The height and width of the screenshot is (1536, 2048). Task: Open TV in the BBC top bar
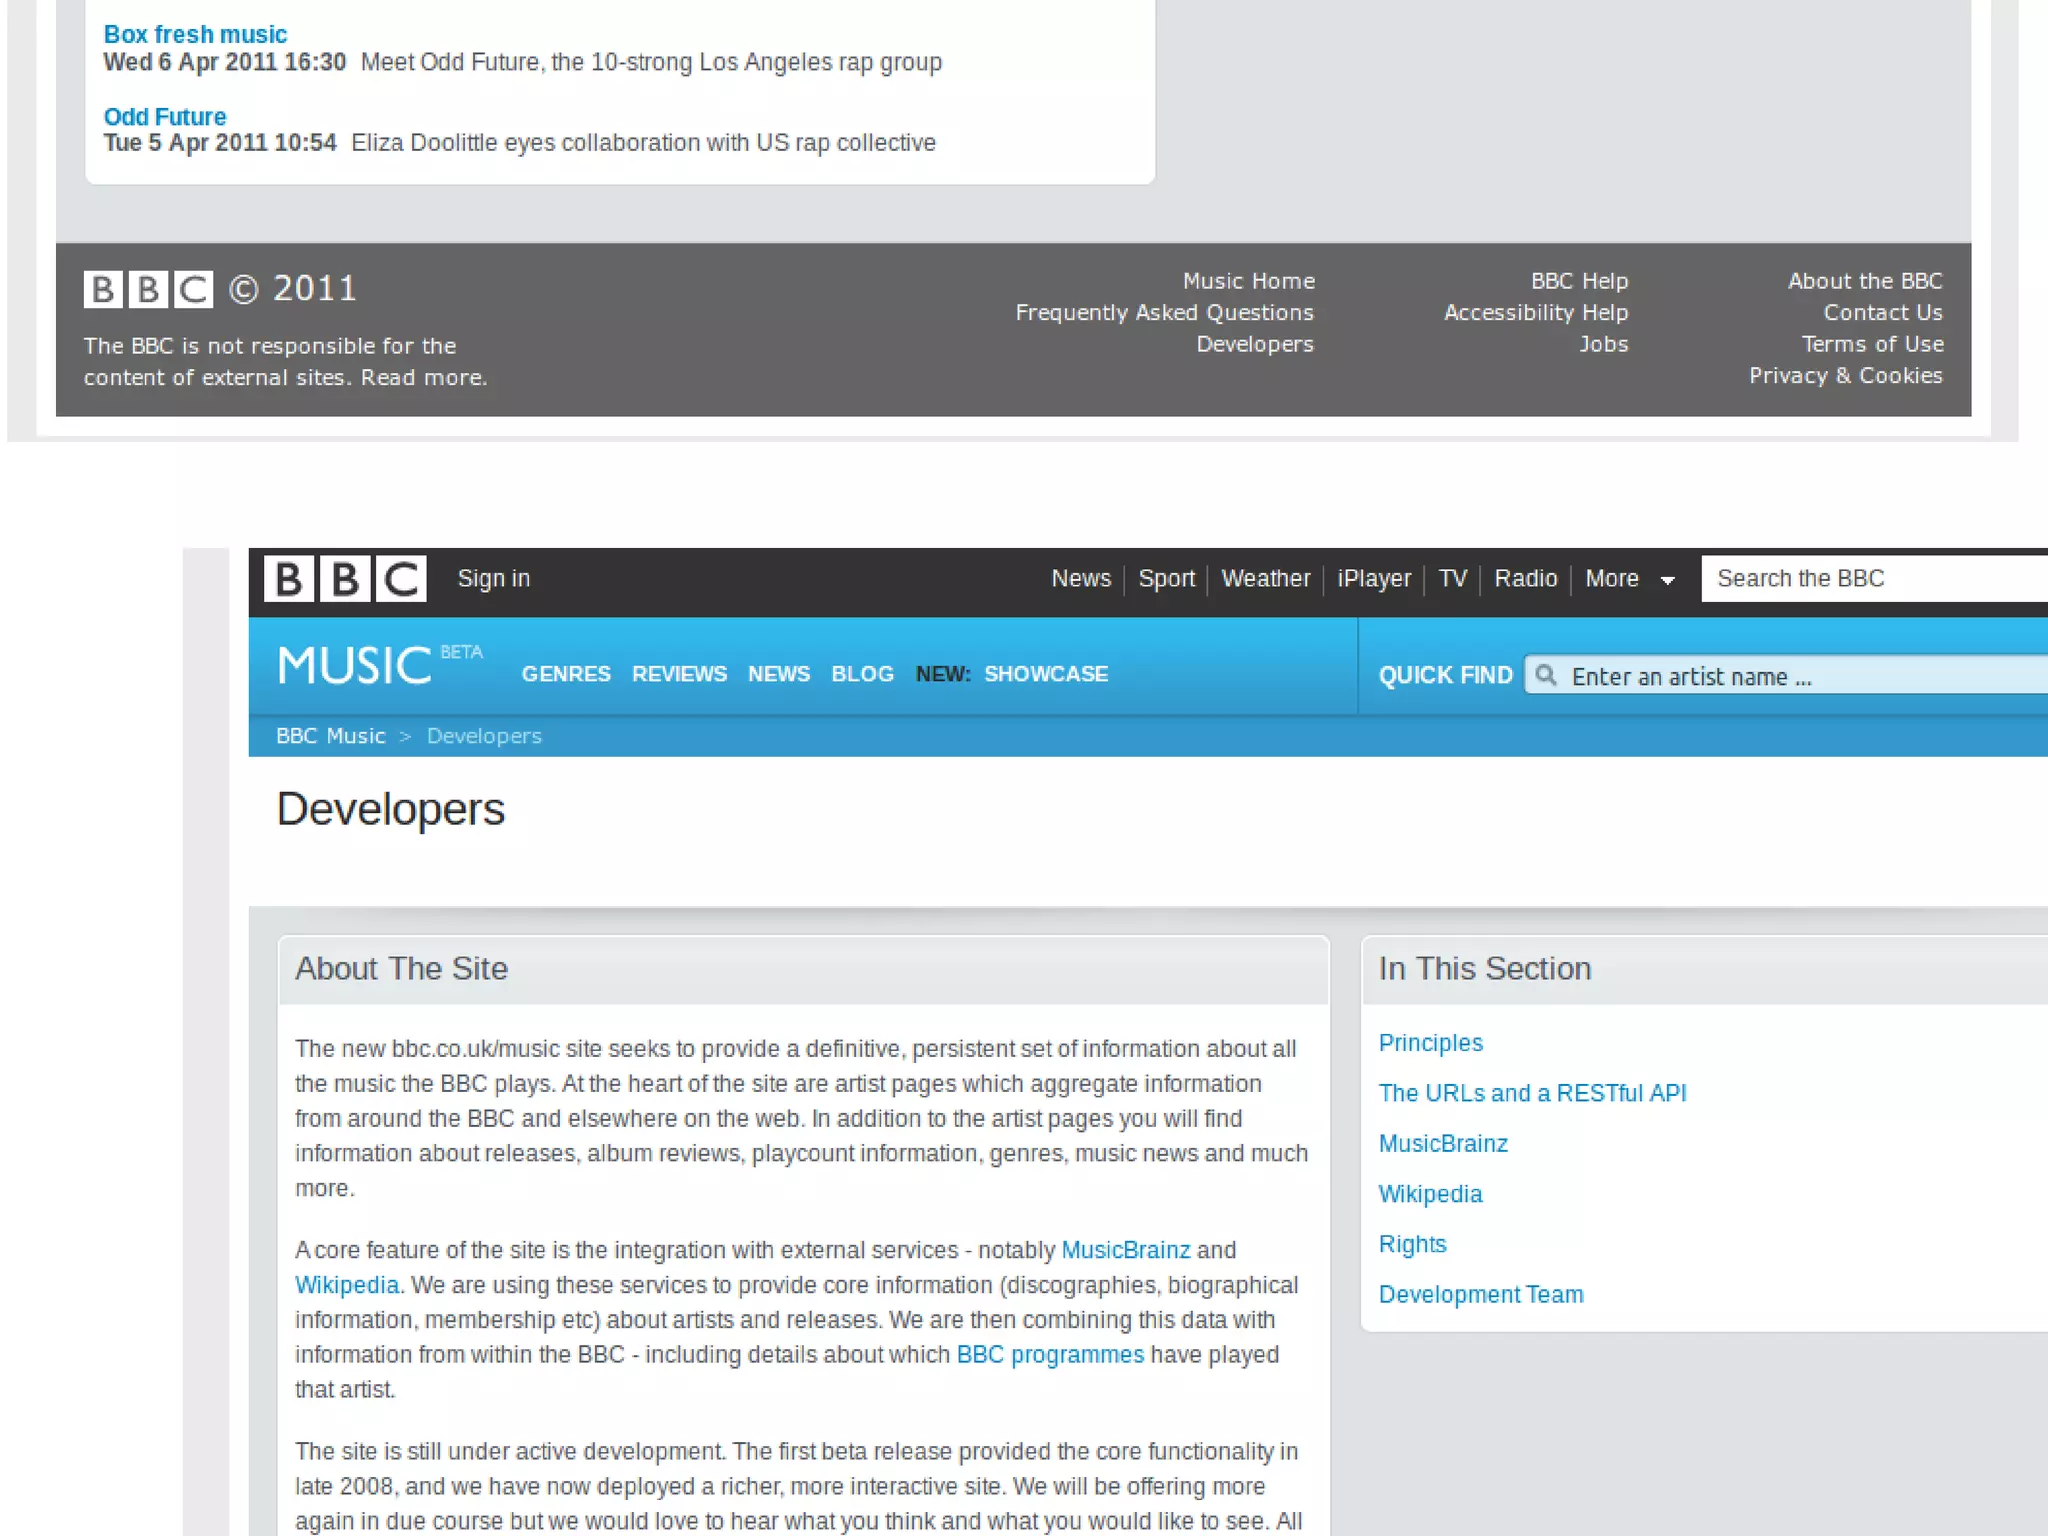[x=1453, y=579]
